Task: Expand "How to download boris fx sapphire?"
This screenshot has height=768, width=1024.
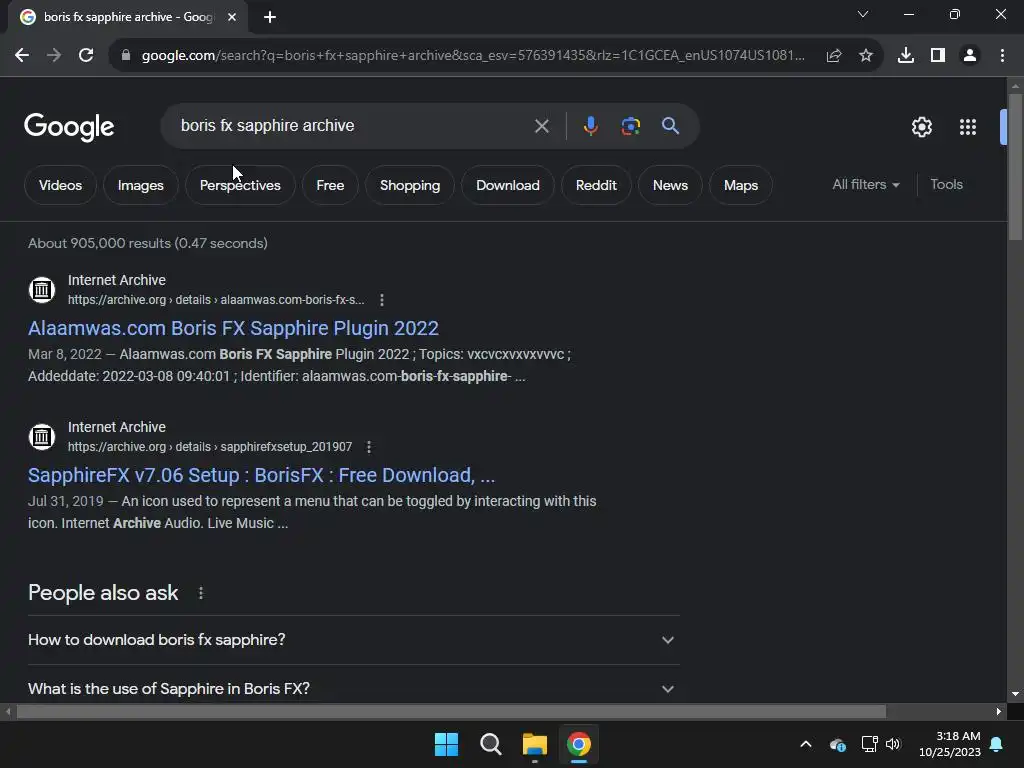Action: [x=354, y=640]
